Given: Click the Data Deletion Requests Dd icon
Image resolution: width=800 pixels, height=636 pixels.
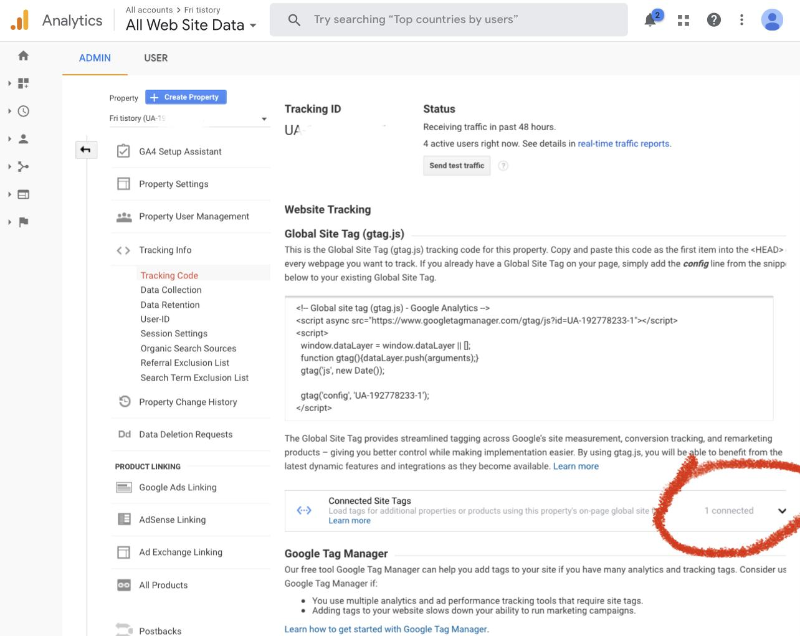Looking at the screenshot, I should [124, 434].
